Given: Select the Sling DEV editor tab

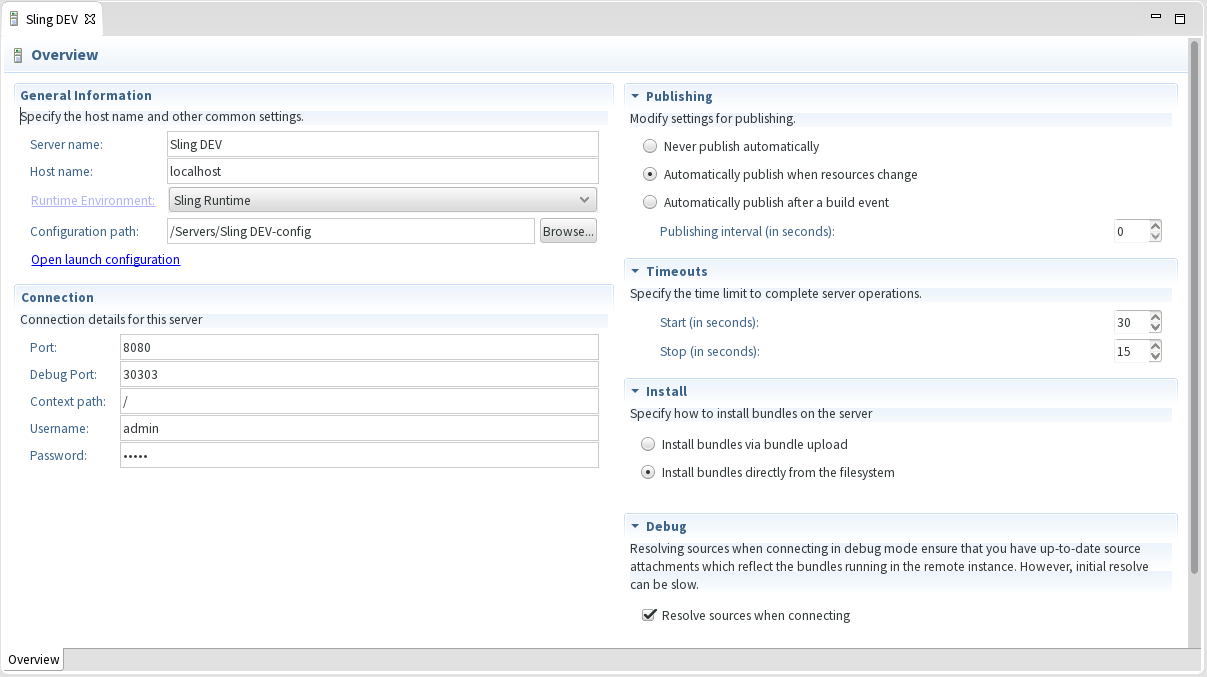Looking at the screenshot, I should click(51, 19).
